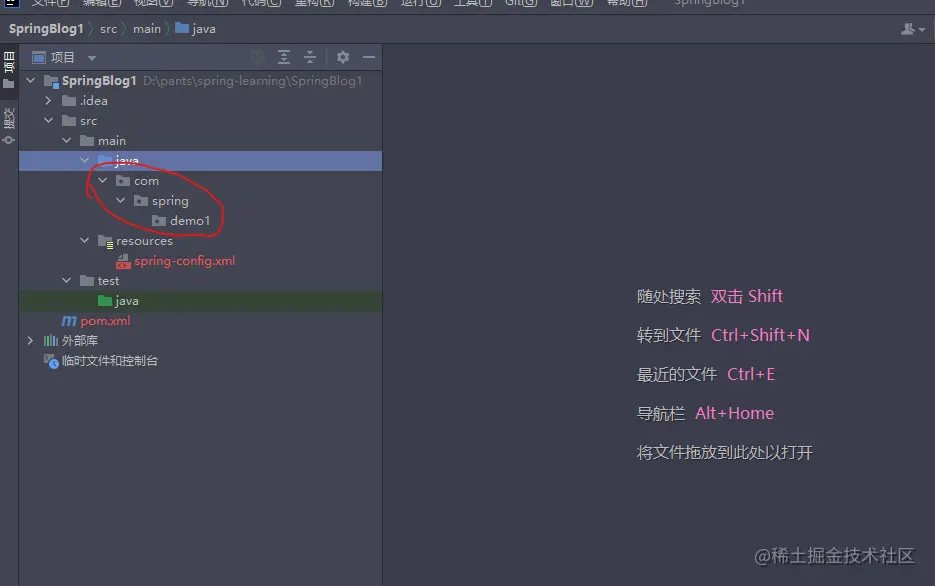Click the demo1 package icon
This screenshot has width=935, height=586.
tap(159, 221)
